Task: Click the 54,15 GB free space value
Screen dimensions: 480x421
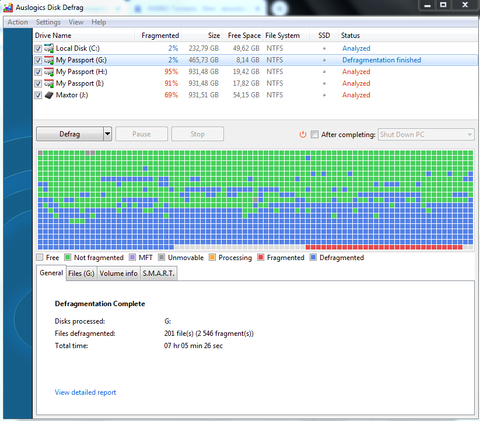Action: coord(246,95)
